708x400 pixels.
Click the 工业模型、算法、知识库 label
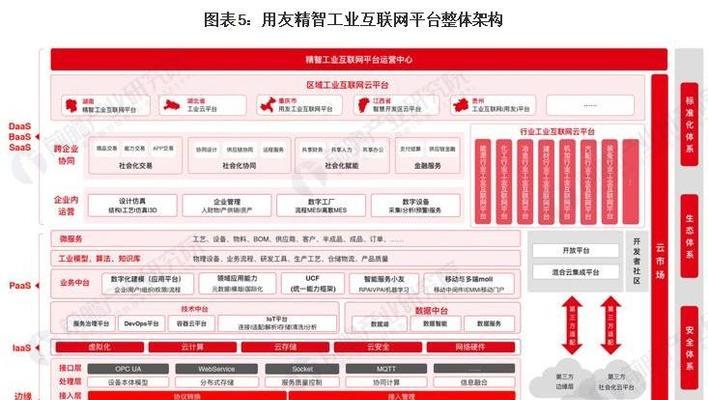[x=99, y=259]
